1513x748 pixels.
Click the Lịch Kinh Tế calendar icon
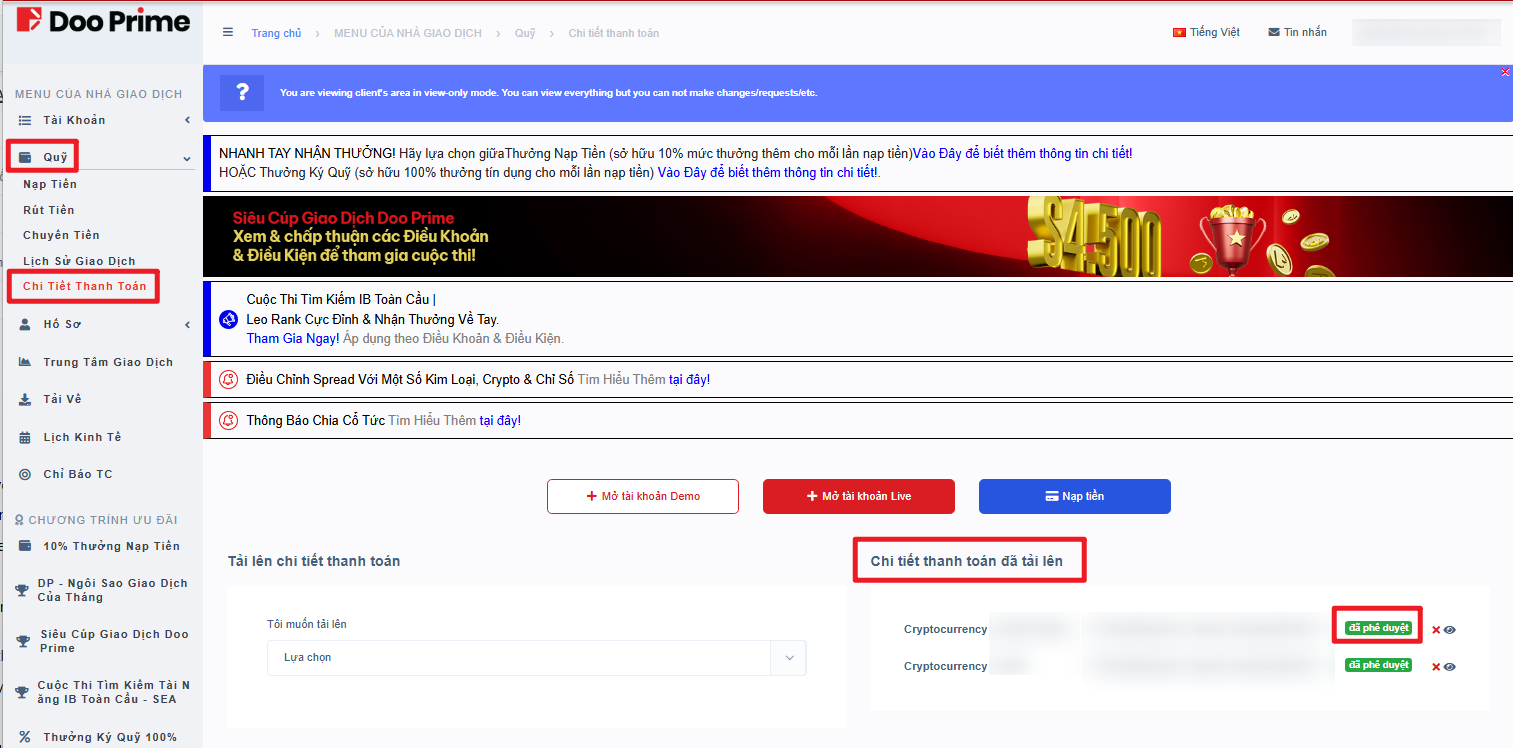point(25,437)
